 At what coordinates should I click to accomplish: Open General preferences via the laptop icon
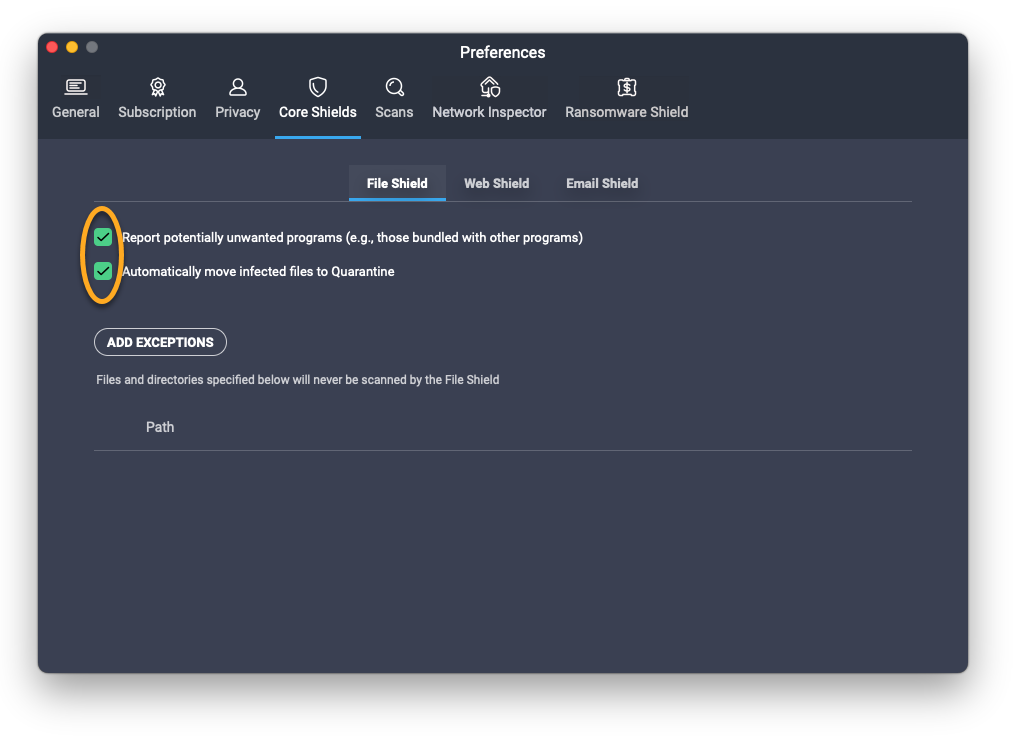[x=76, y=87]
